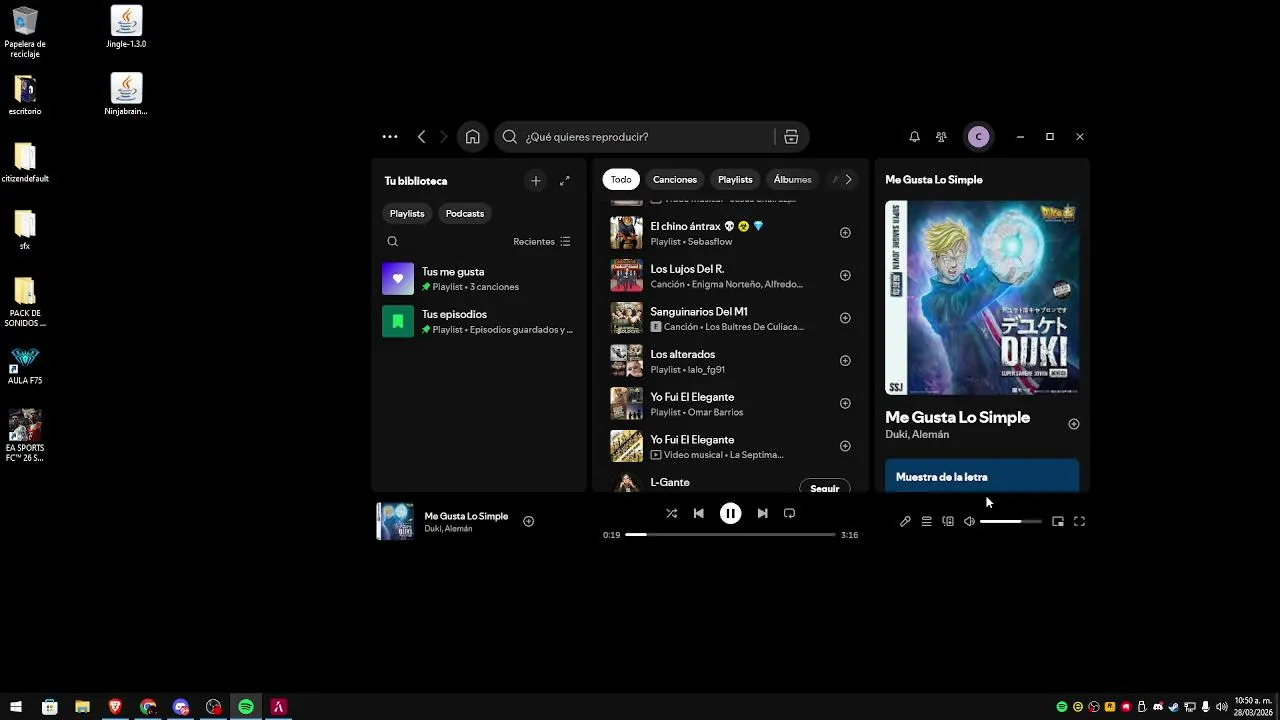1280x720 pixels.
Task: Open the artist link Duki, Alemán in panel
Action: [917, 434]
